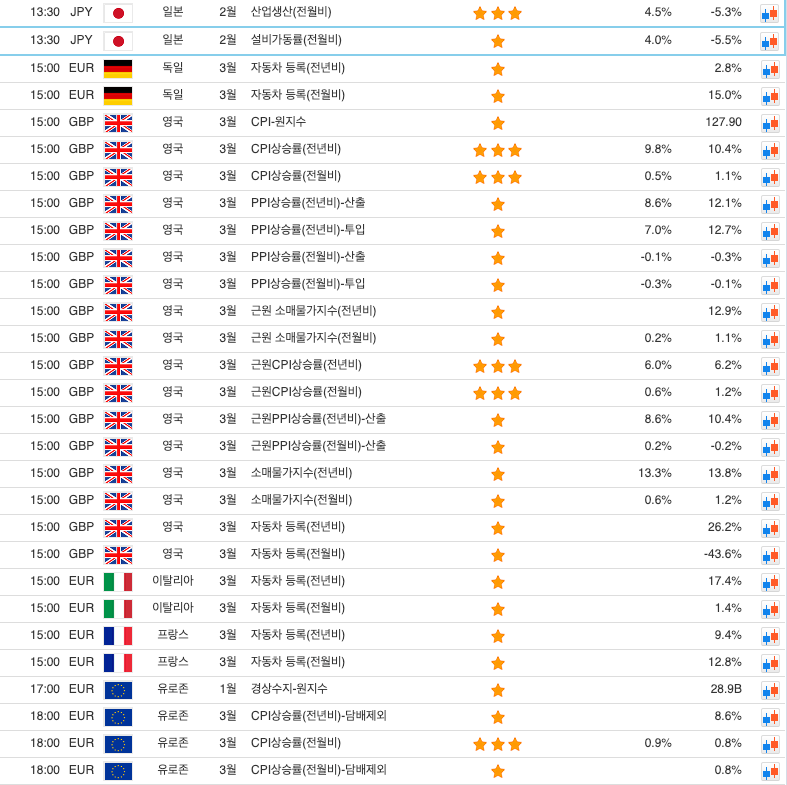Click the German flag in 자동차 등록(전년비) row
787x785 pixels.
[x=118, y=69]
